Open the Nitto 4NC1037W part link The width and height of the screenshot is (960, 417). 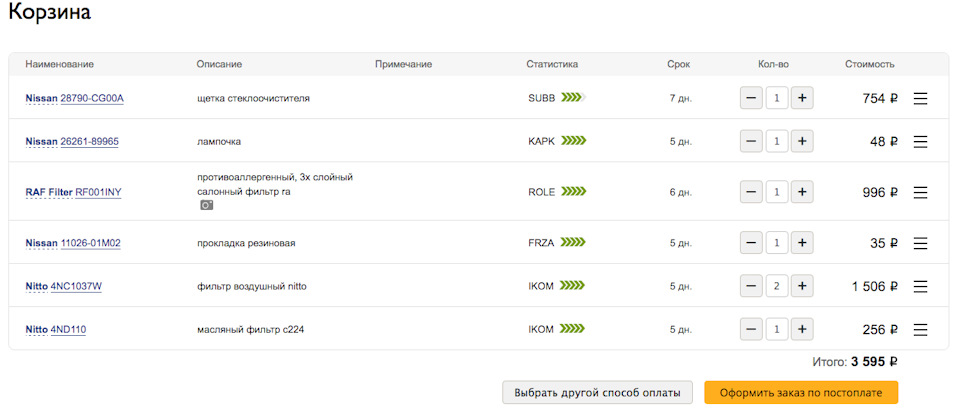[76, 286]
